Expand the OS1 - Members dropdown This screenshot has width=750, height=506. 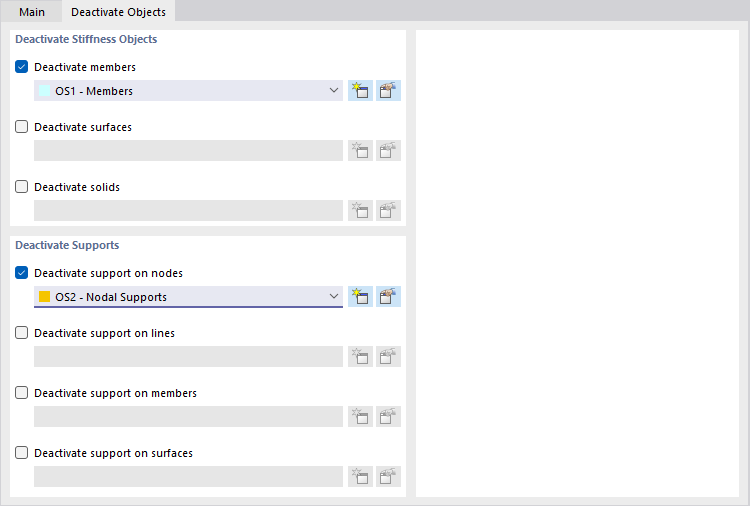point(334,91)
